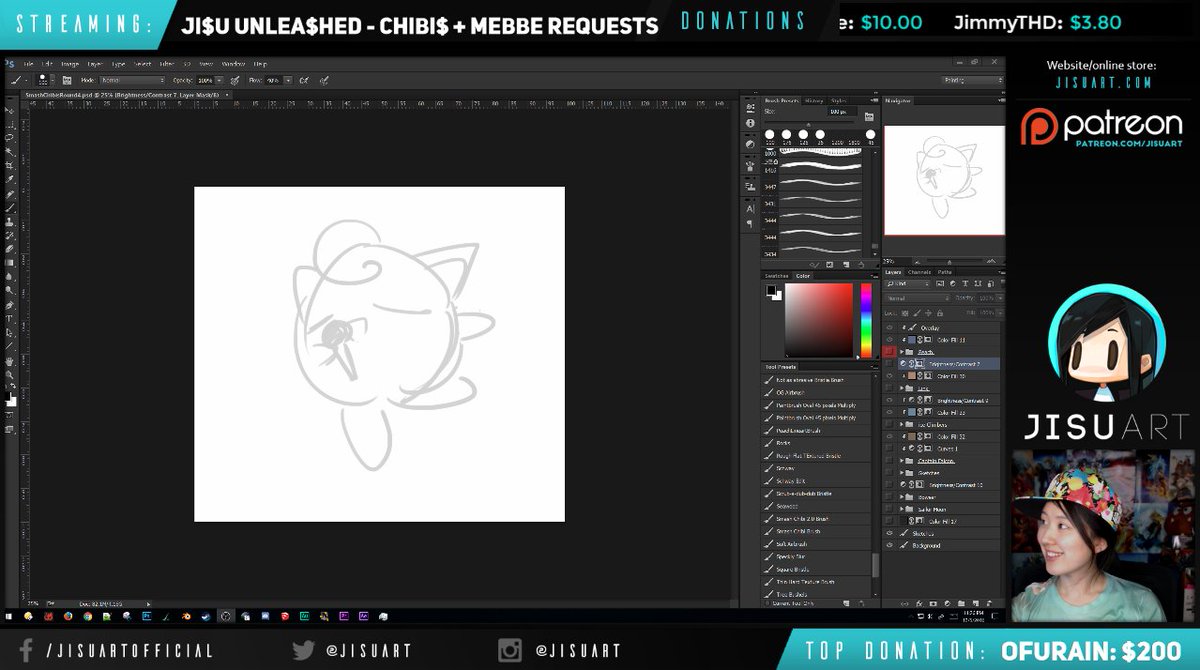Switch to the History tab
The image size is (1200, 670).
[x=814, y=101]
